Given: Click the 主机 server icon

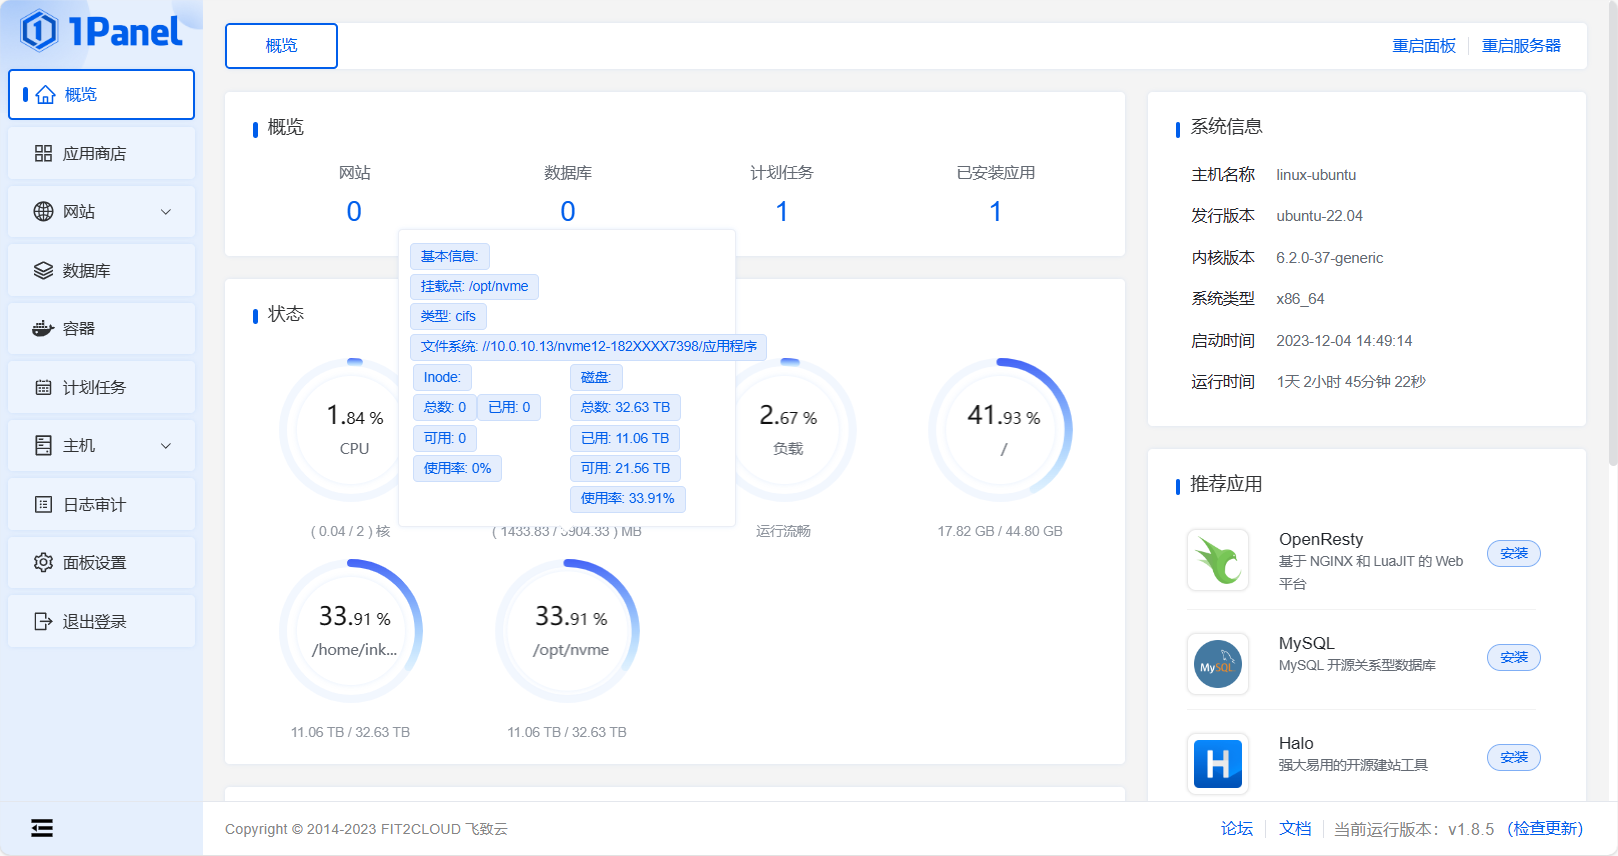Looking at the screenshot, I should tap(43, 445).
